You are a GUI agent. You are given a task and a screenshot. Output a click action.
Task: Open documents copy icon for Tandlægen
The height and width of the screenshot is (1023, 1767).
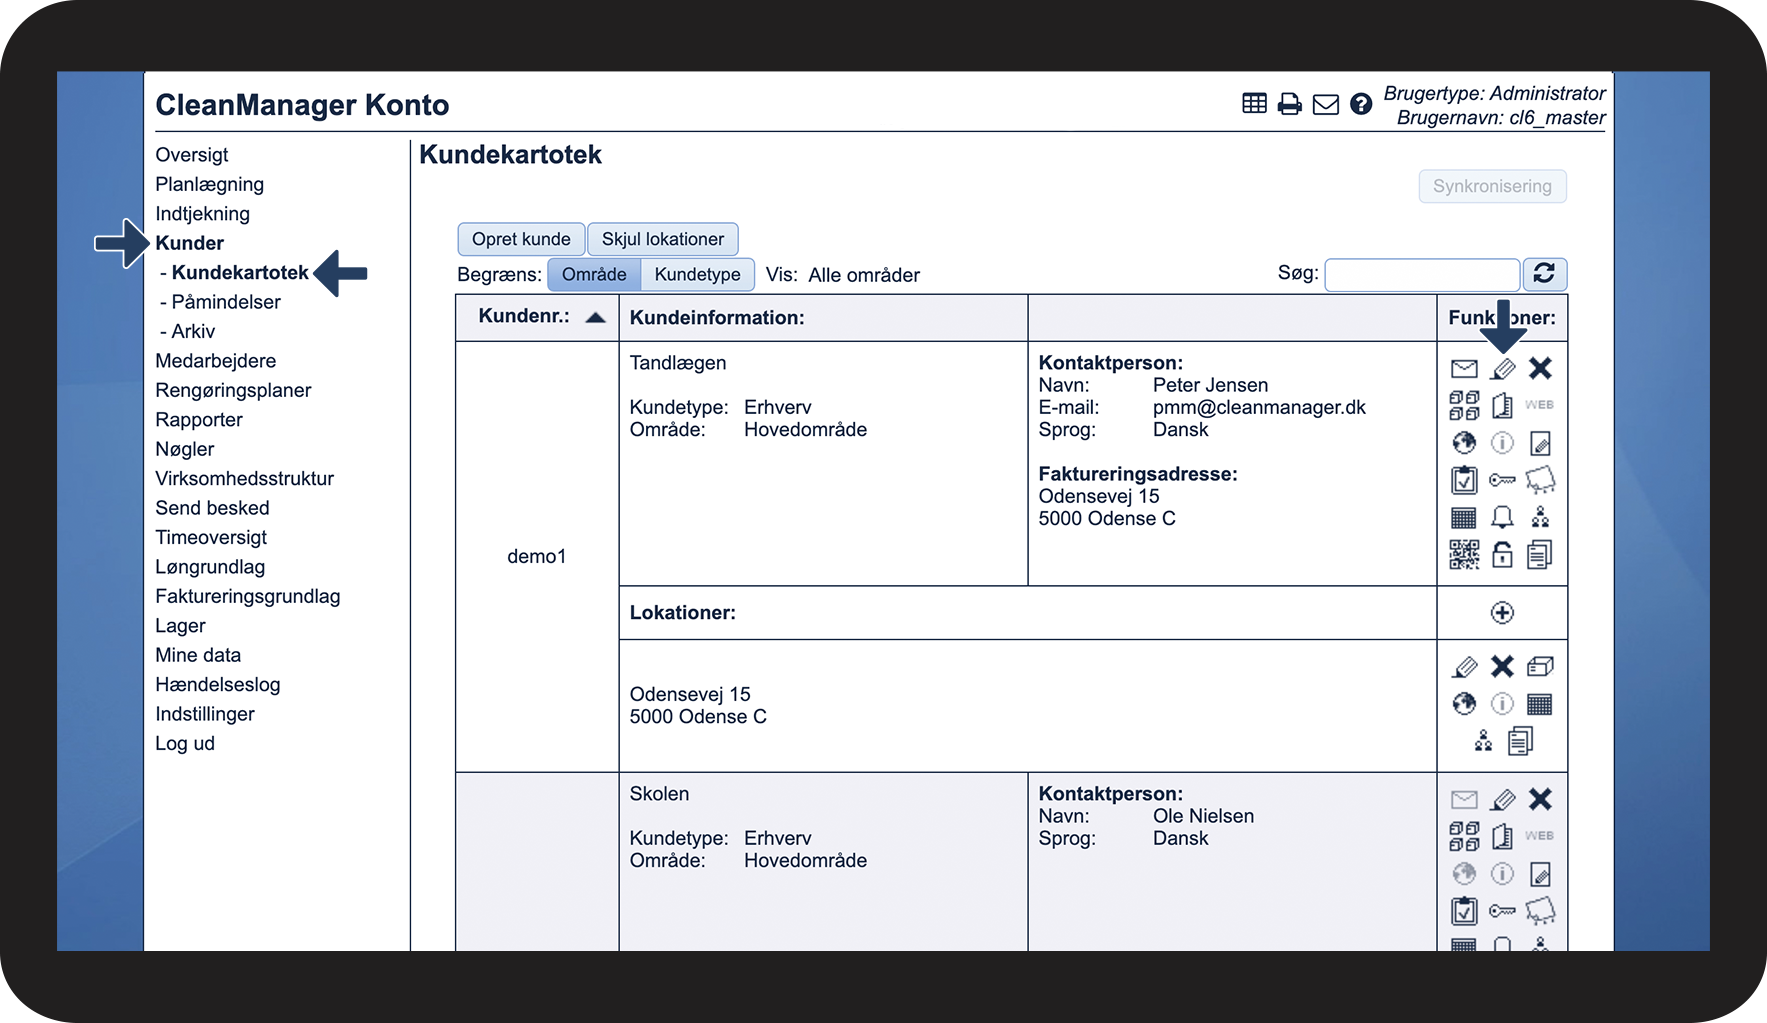(1540, 554)
